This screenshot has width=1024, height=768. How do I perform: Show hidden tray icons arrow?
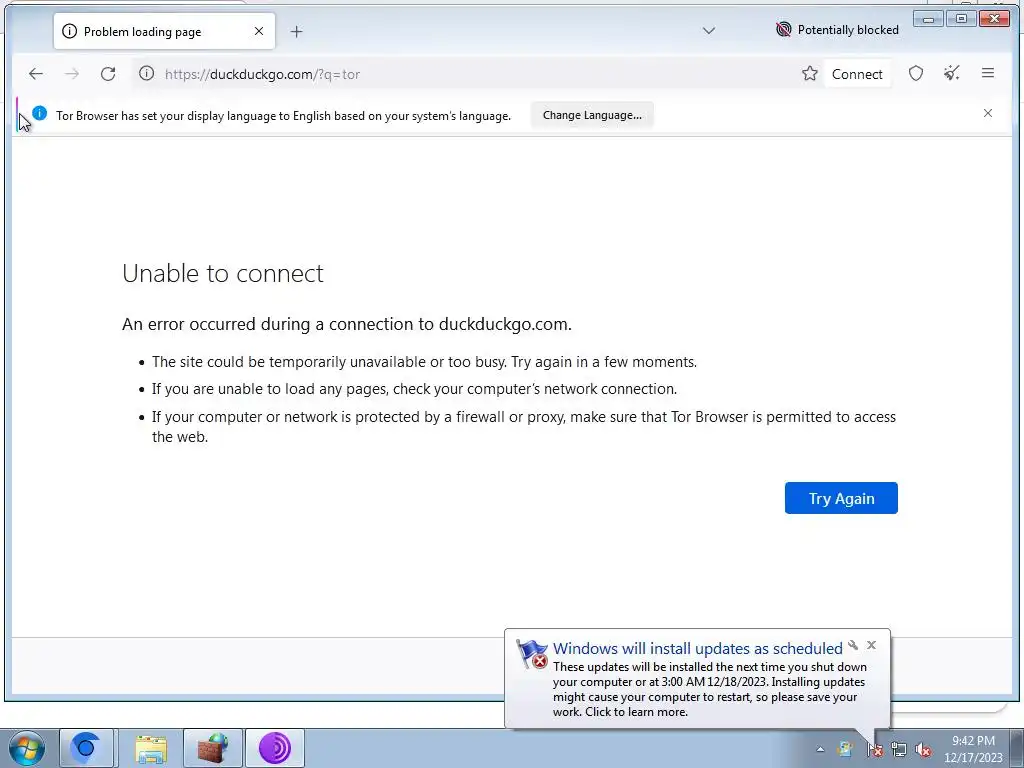click(x=820, y=750)
